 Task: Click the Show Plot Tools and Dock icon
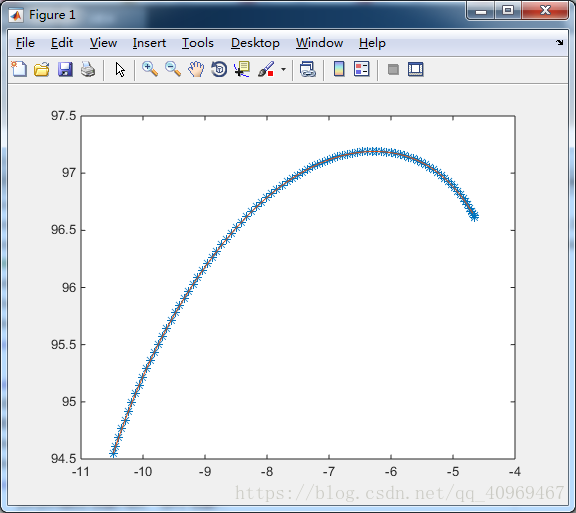[x=415, y=69]
